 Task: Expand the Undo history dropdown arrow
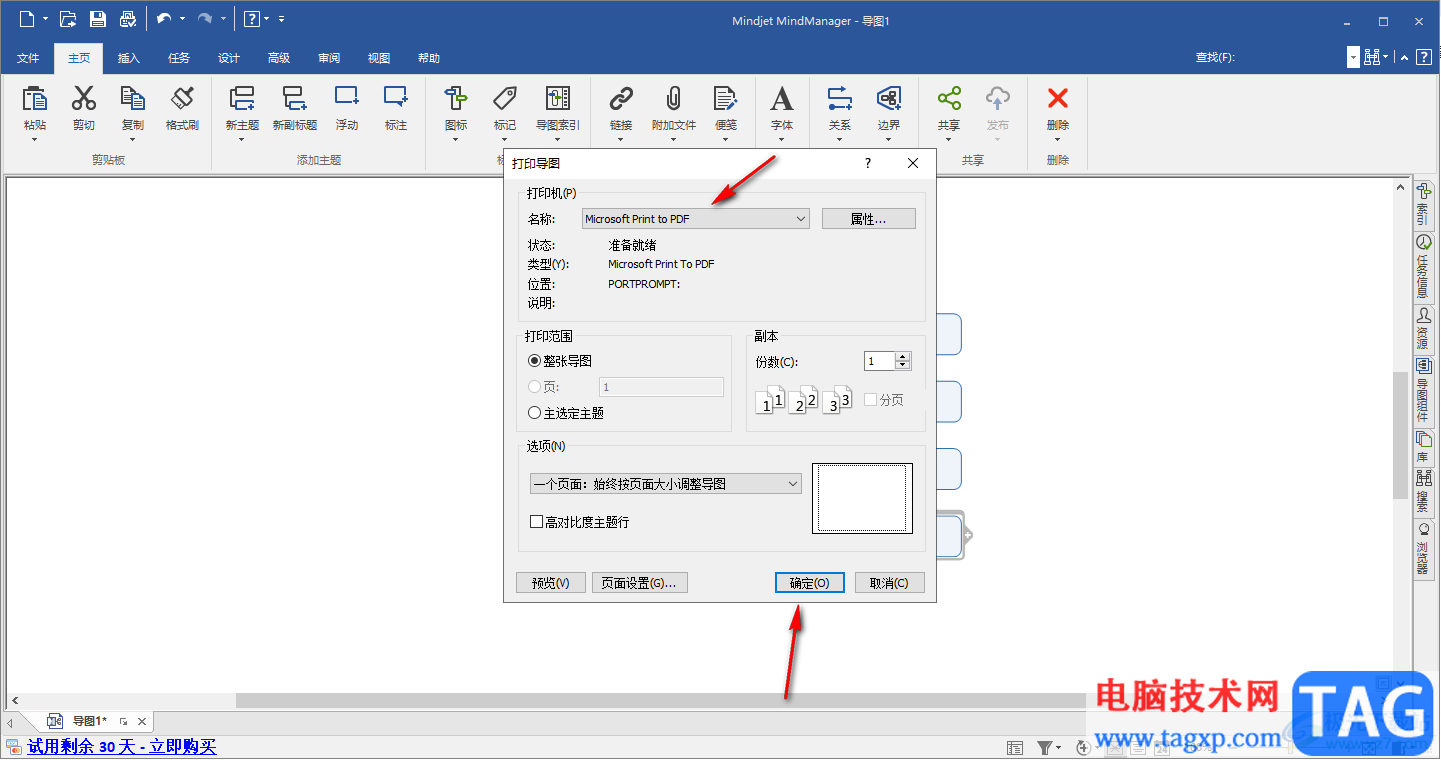[x=182, y=19]
